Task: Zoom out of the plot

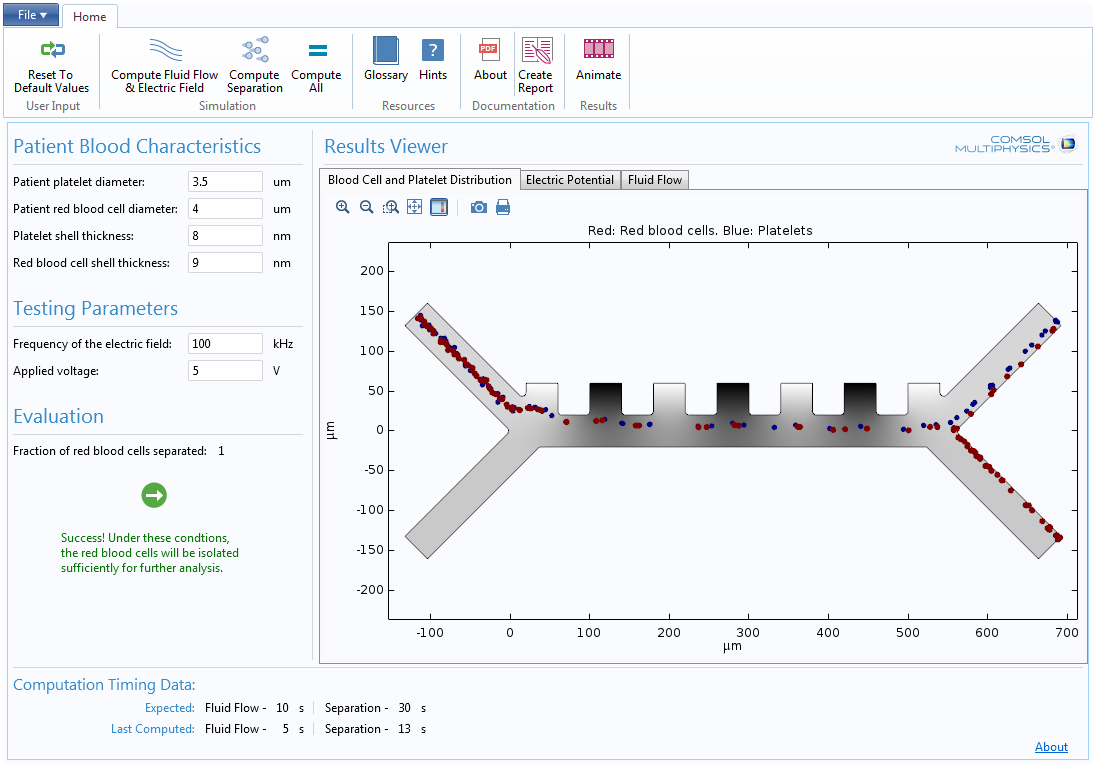Action: [366, 207]
